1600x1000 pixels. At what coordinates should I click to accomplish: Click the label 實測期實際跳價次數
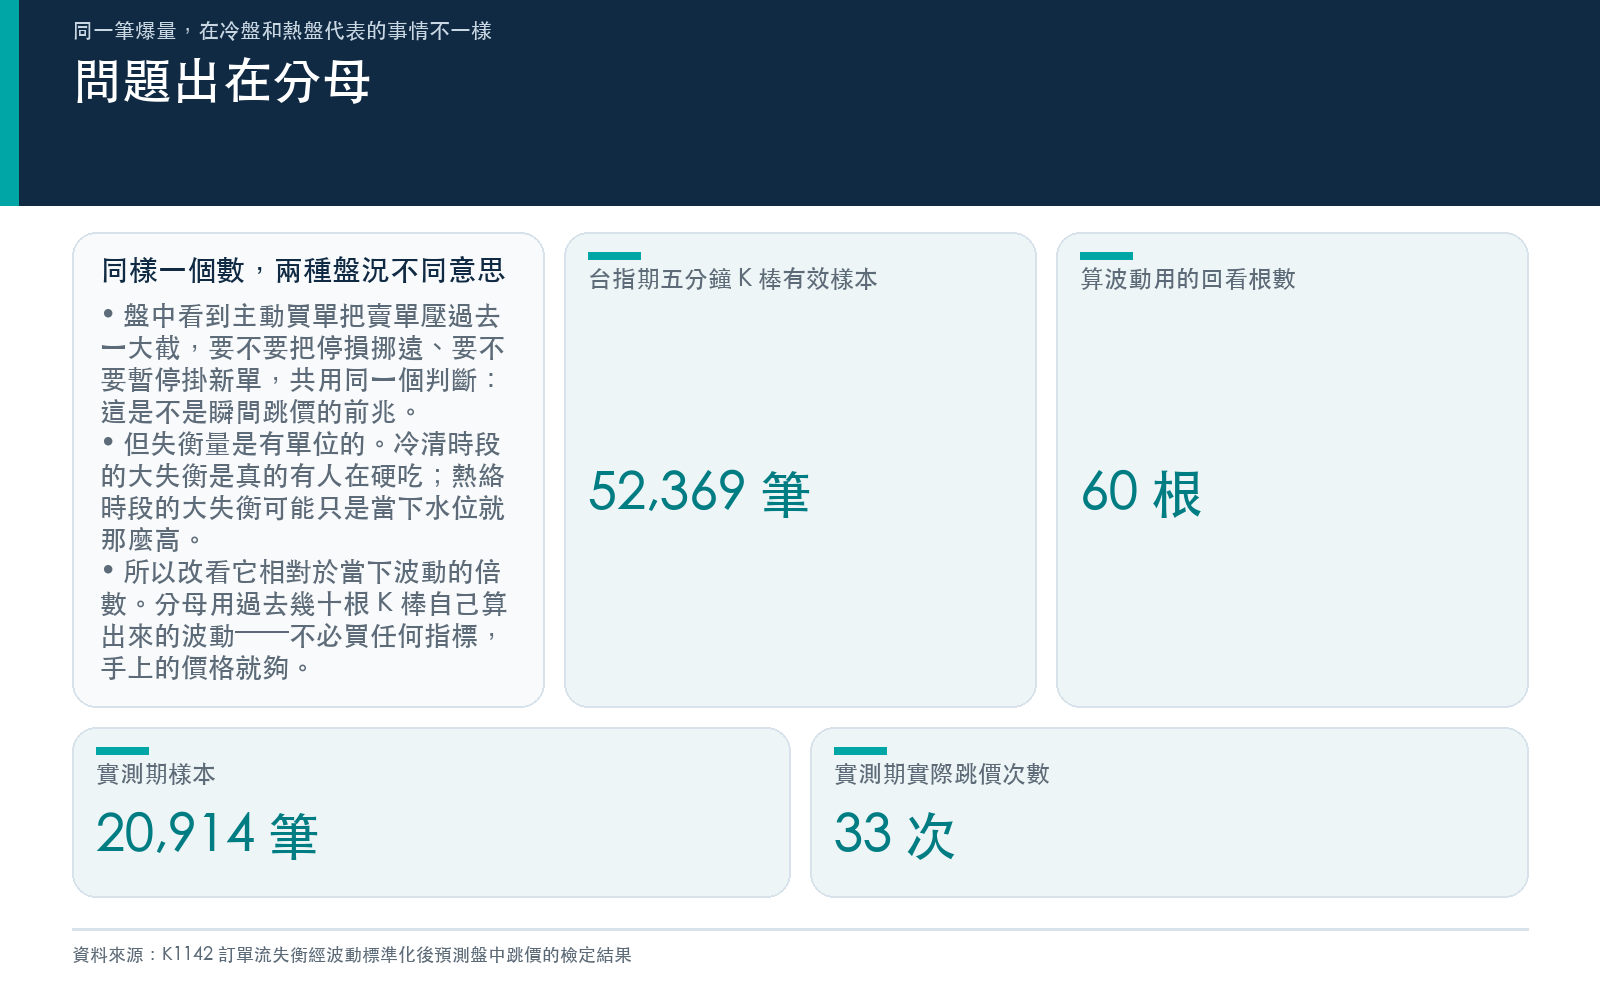(942, 774)
